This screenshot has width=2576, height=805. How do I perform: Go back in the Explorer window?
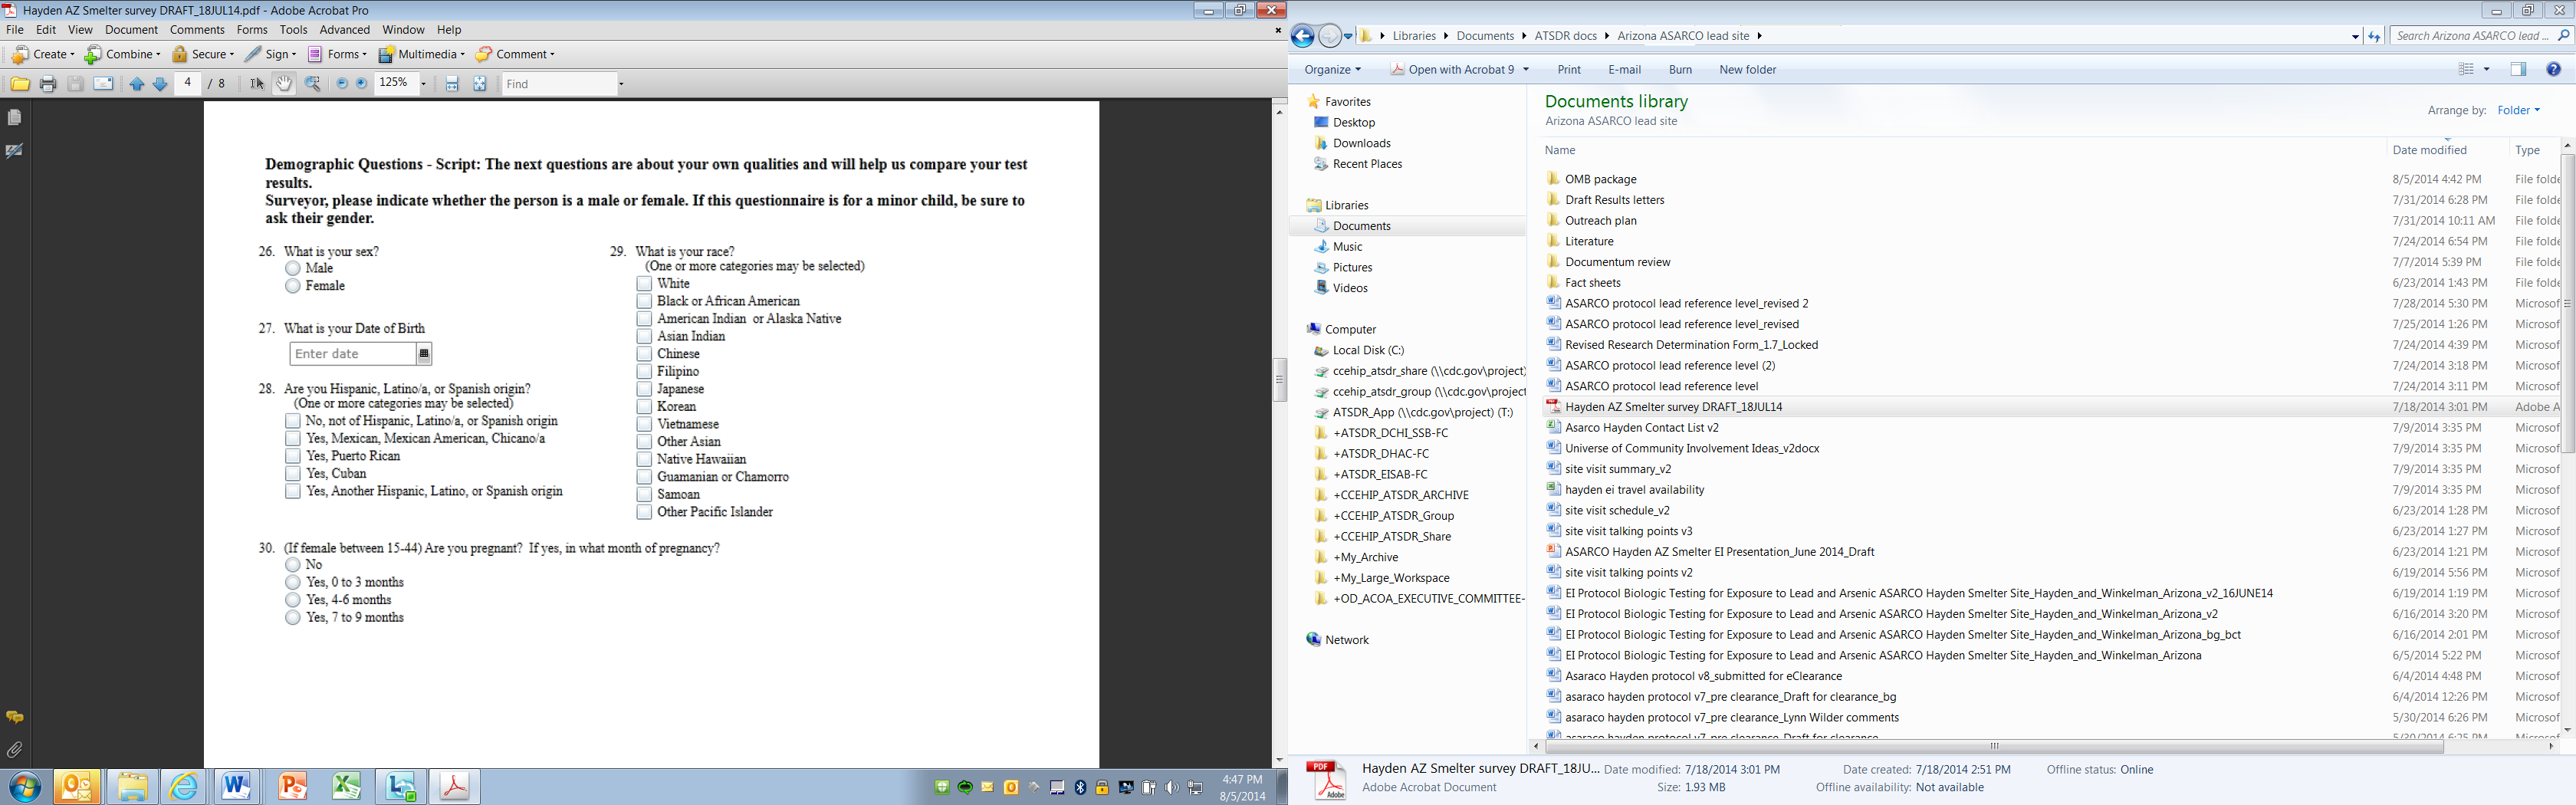[1302, 37]
